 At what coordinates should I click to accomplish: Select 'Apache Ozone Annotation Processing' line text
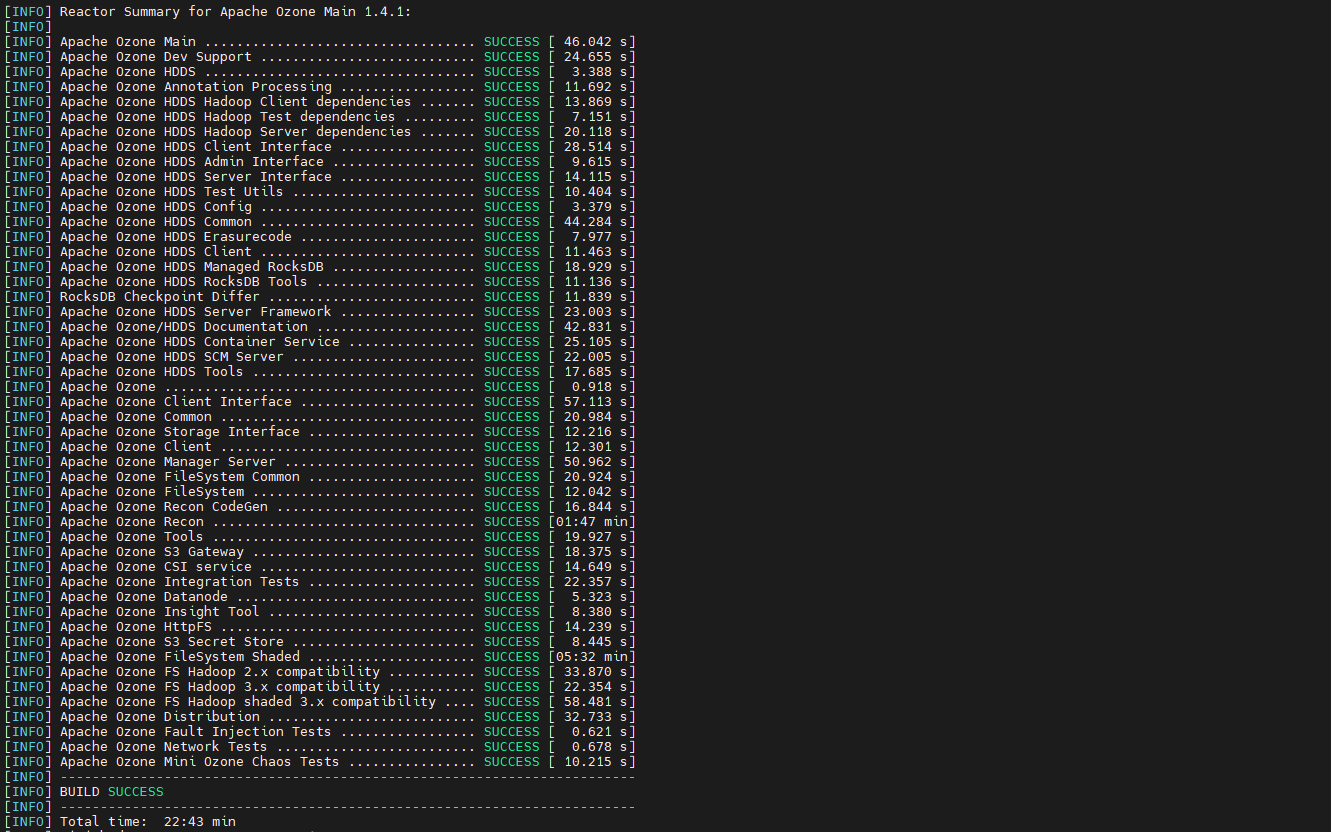click(x=196, y=87)
